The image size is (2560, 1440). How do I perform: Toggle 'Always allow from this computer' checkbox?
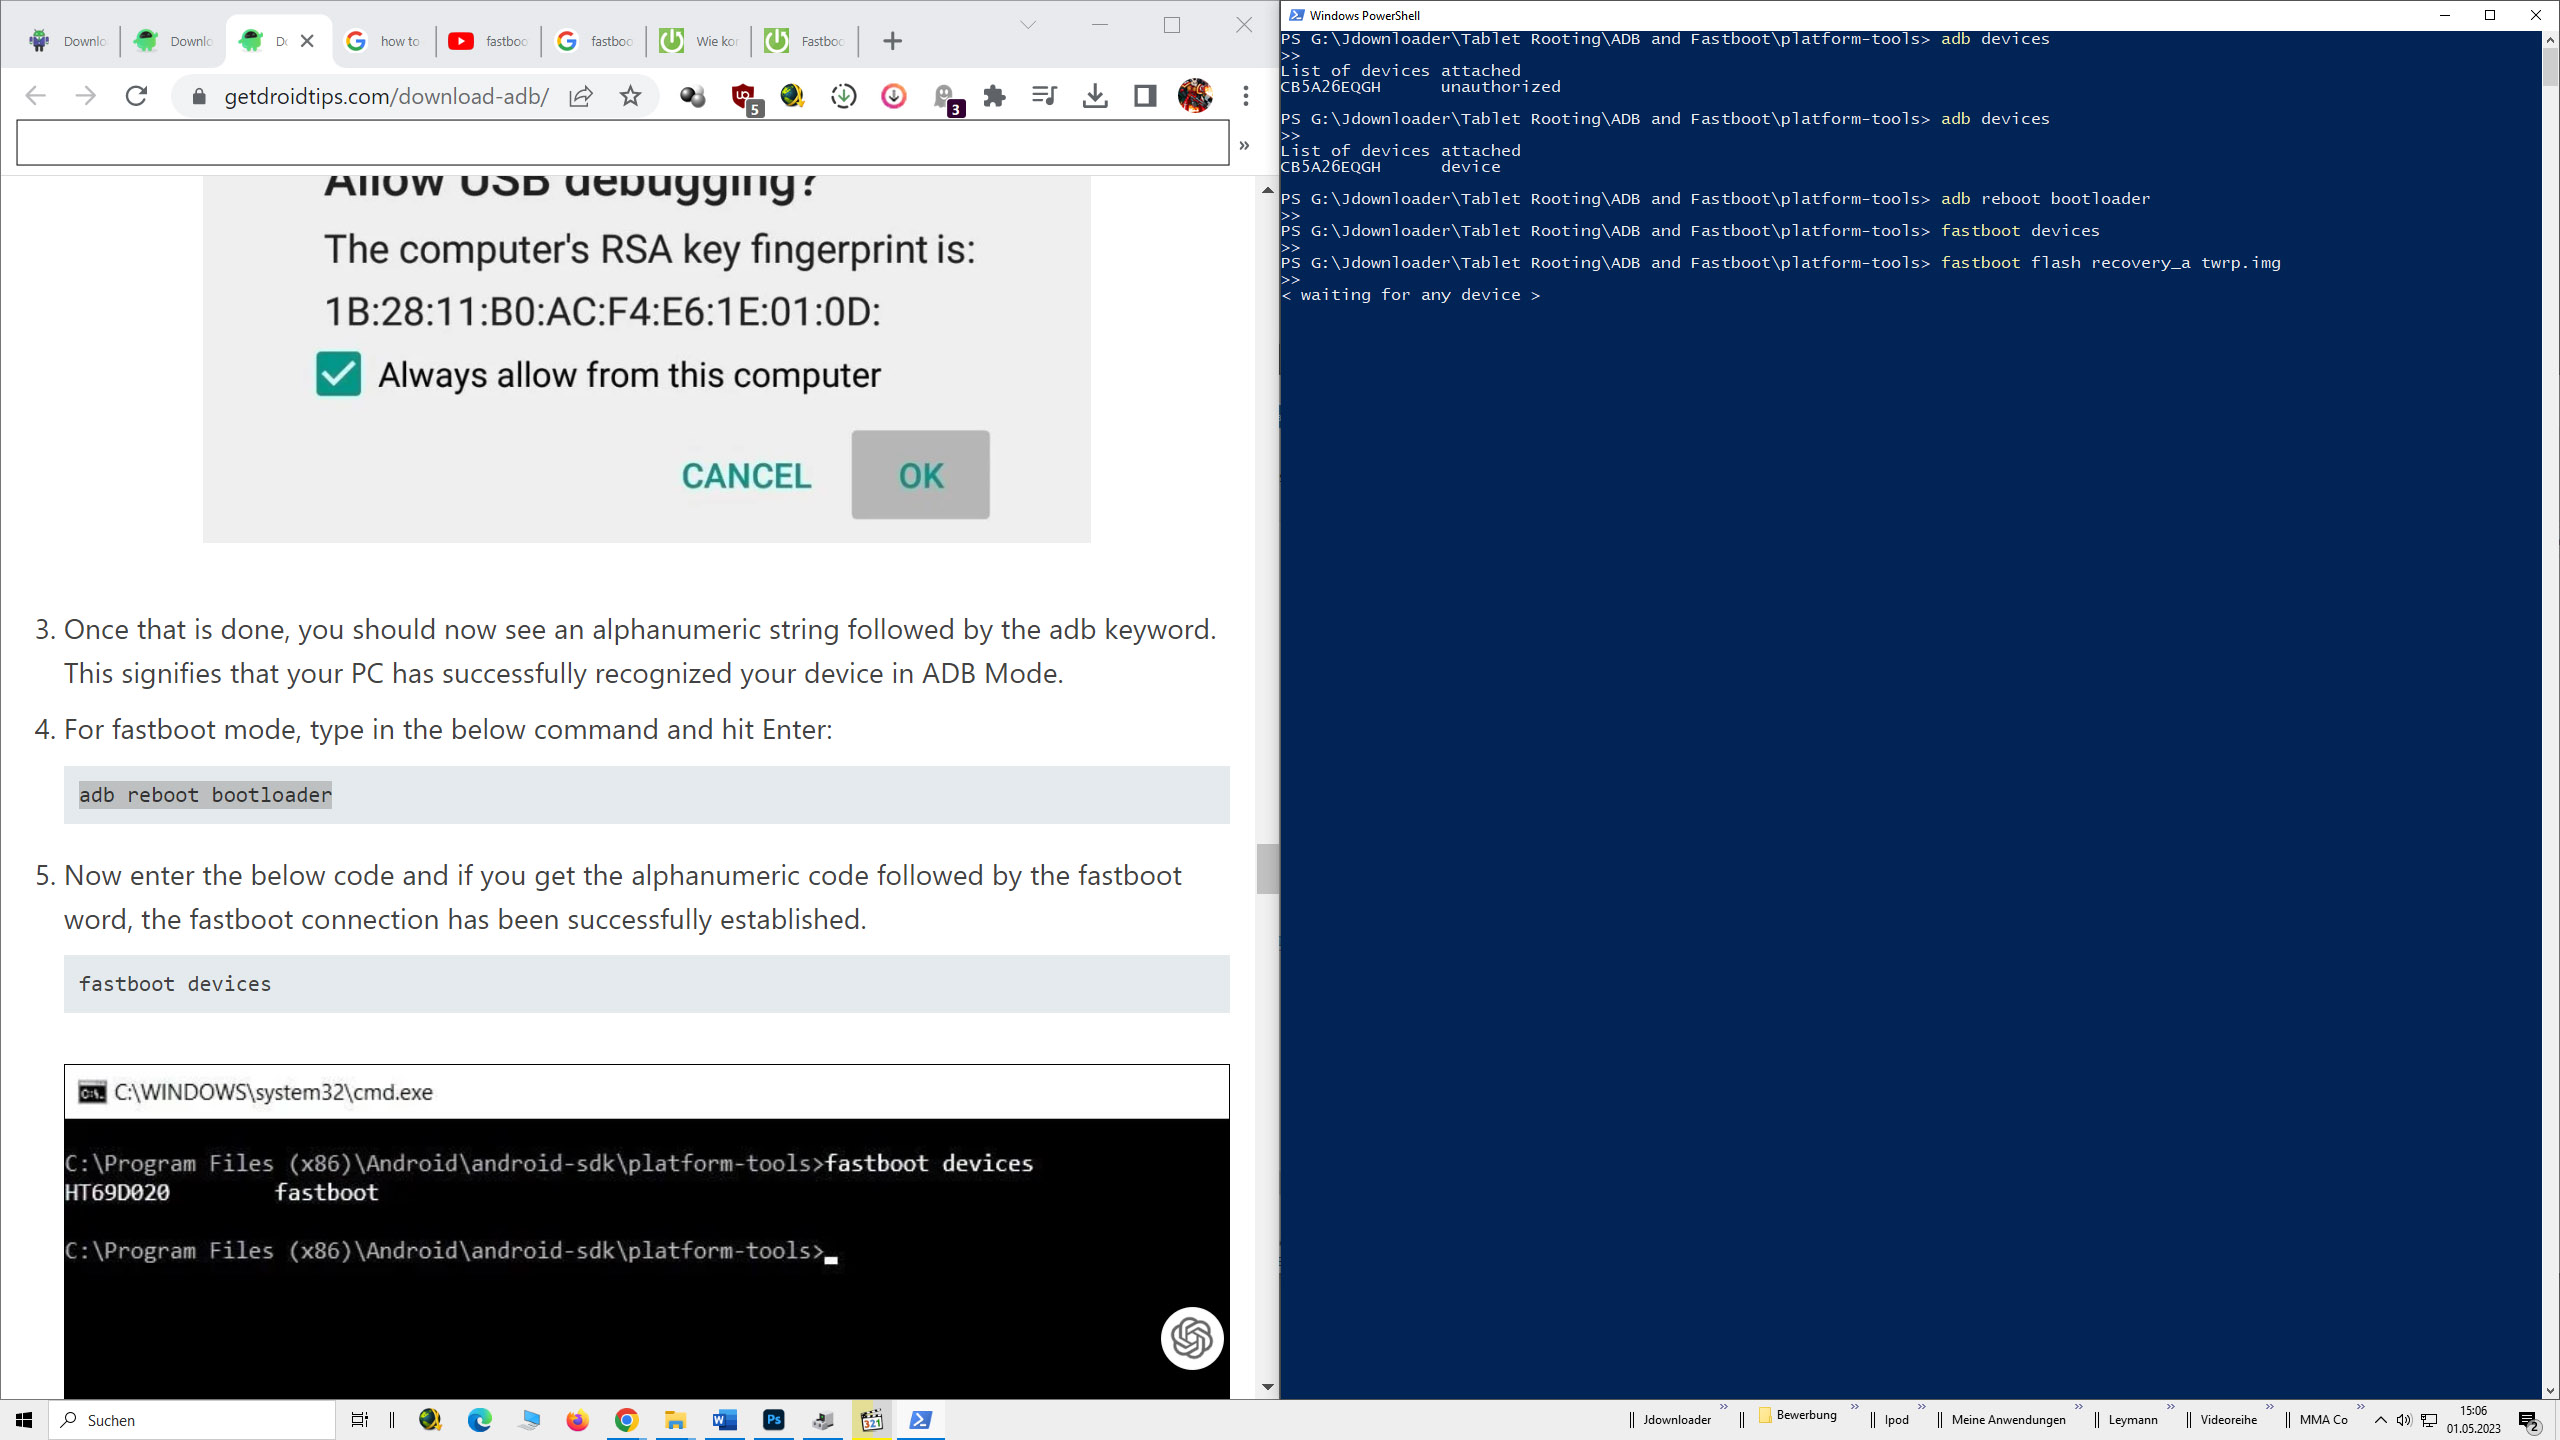[x=338, y=375]
